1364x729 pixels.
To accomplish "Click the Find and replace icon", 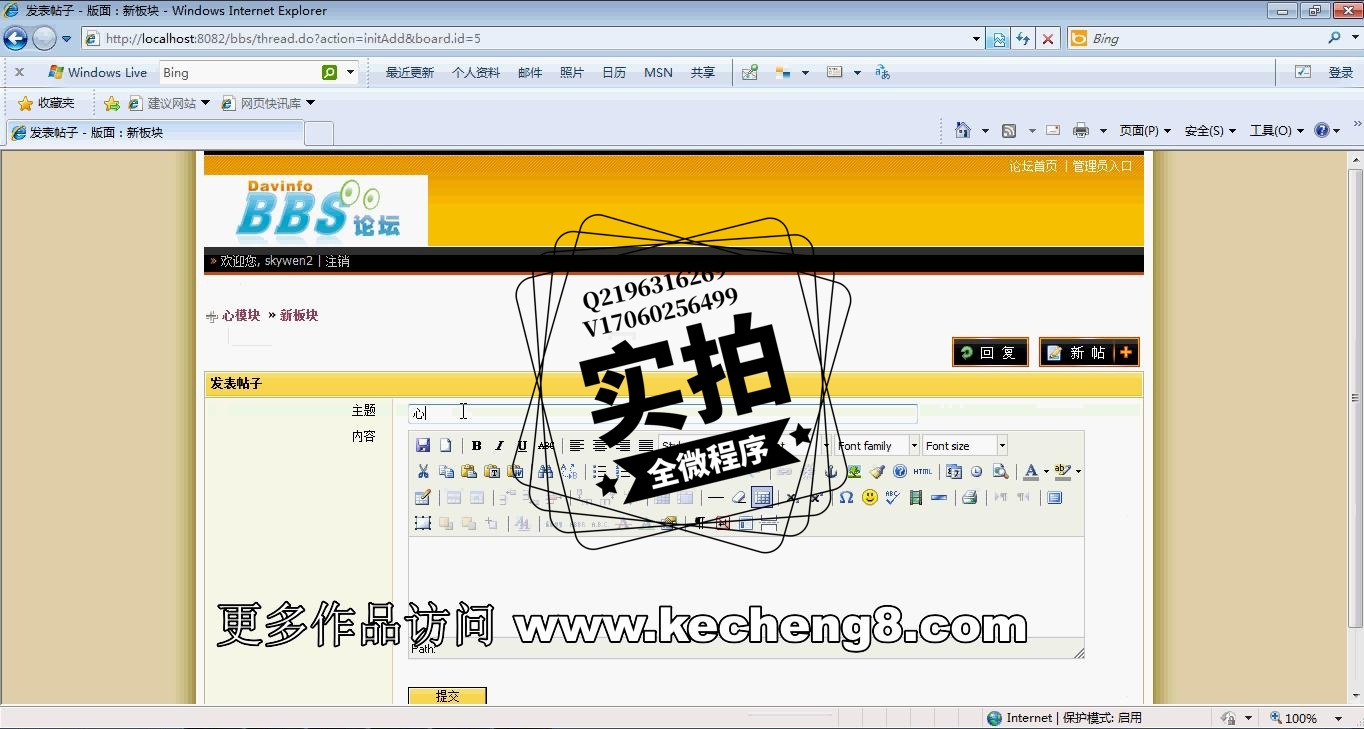I will tap(568, 472).
